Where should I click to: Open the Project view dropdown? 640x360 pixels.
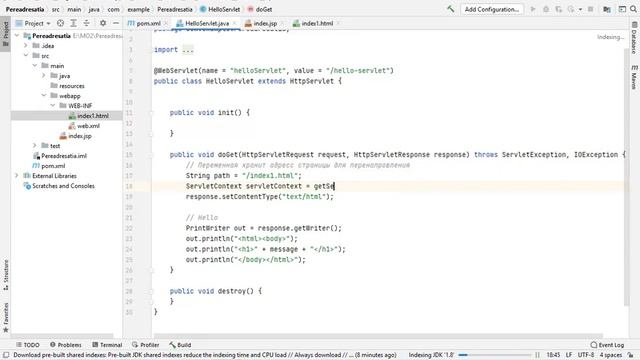click(x=33, y=23)
